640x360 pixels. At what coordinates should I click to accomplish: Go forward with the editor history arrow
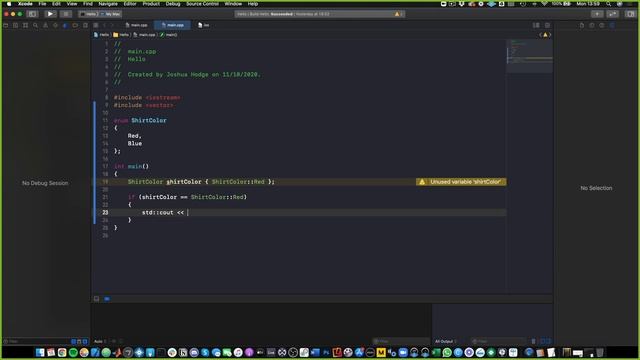click(x=113, y=25)
